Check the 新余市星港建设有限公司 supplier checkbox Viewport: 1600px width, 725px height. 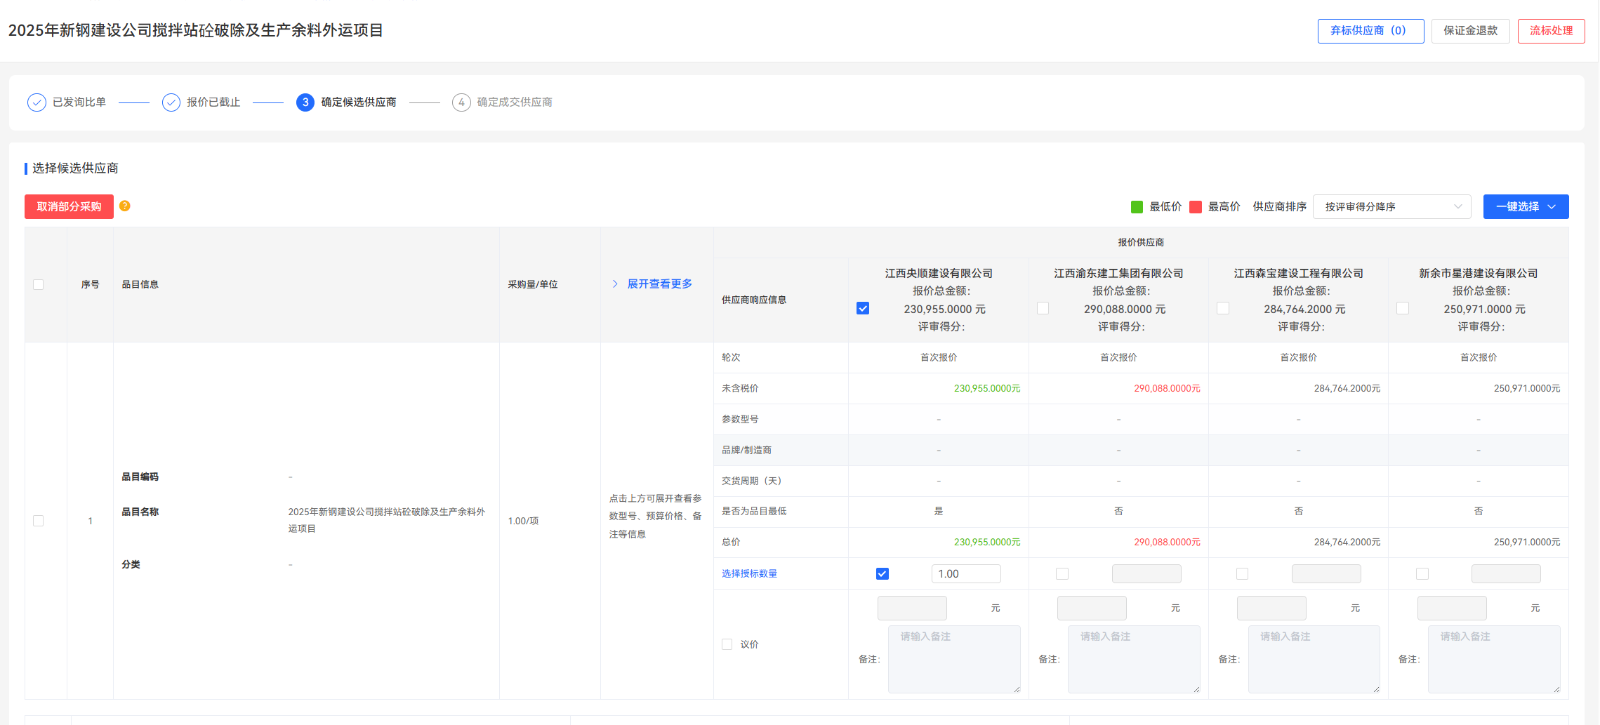1403,308
